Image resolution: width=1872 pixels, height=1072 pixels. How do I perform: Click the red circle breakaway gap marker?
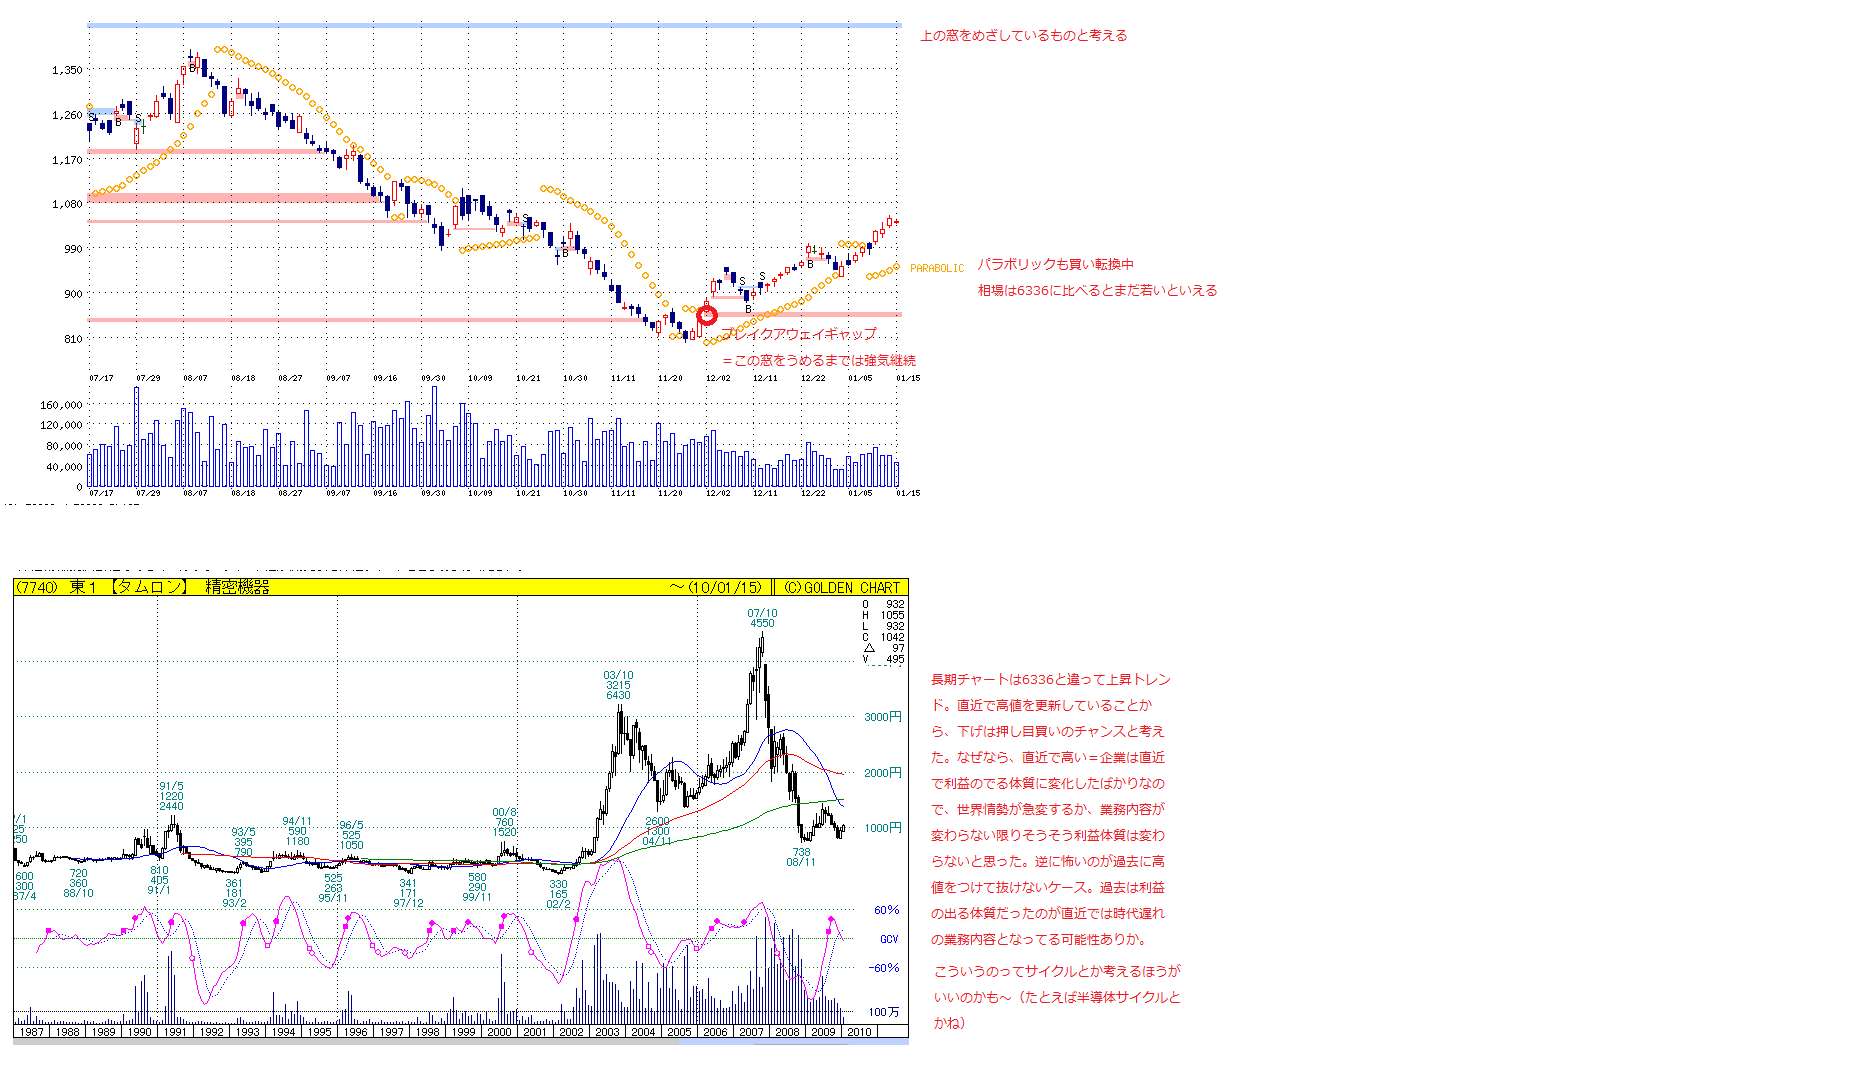[707, 316]
